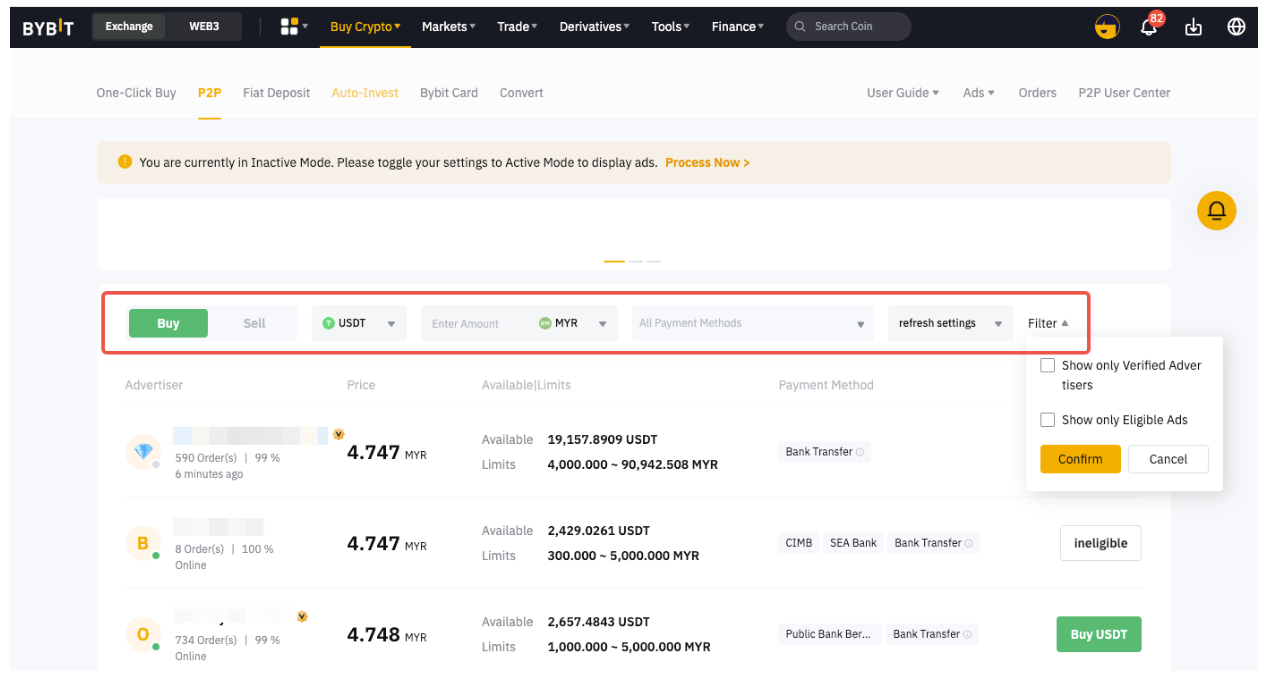The image size is (1264, 682).
Task: Open the Auto-Invest tab
Action: (365, 93)
